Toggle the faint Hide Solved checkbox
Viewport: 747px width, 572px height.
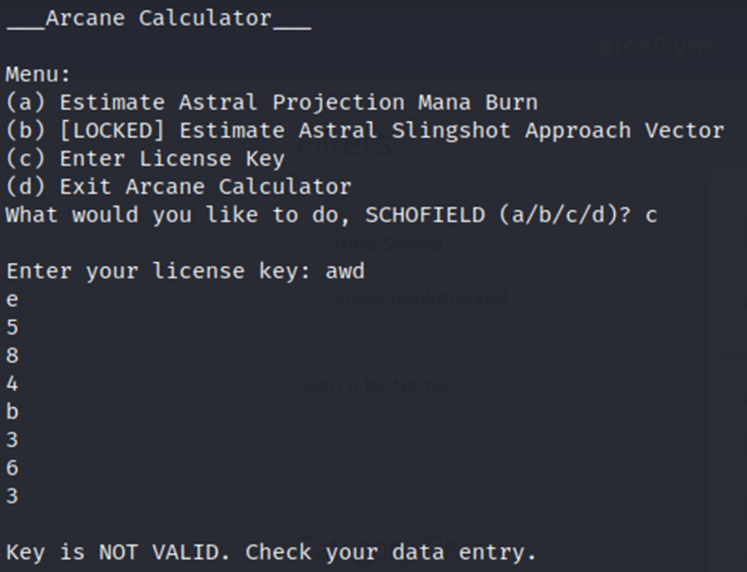coord(309,242)
